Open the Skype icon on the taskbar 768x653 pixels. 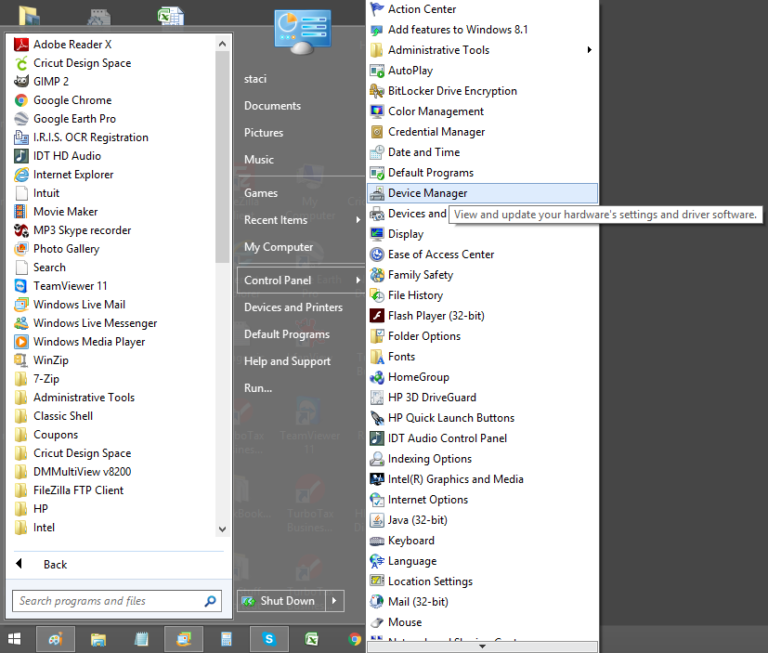click(269, 638)
